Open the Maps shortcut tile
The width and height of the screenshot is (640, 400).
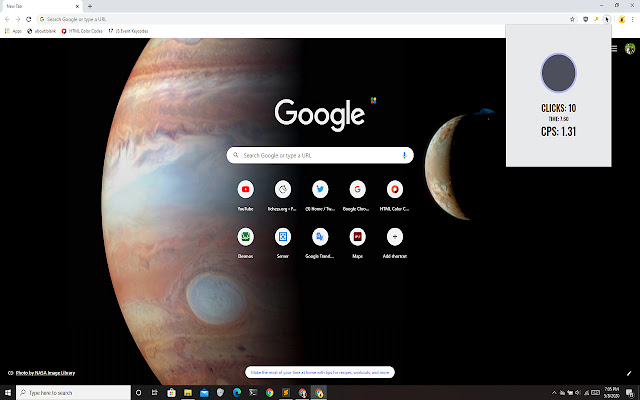pos(357,242)
